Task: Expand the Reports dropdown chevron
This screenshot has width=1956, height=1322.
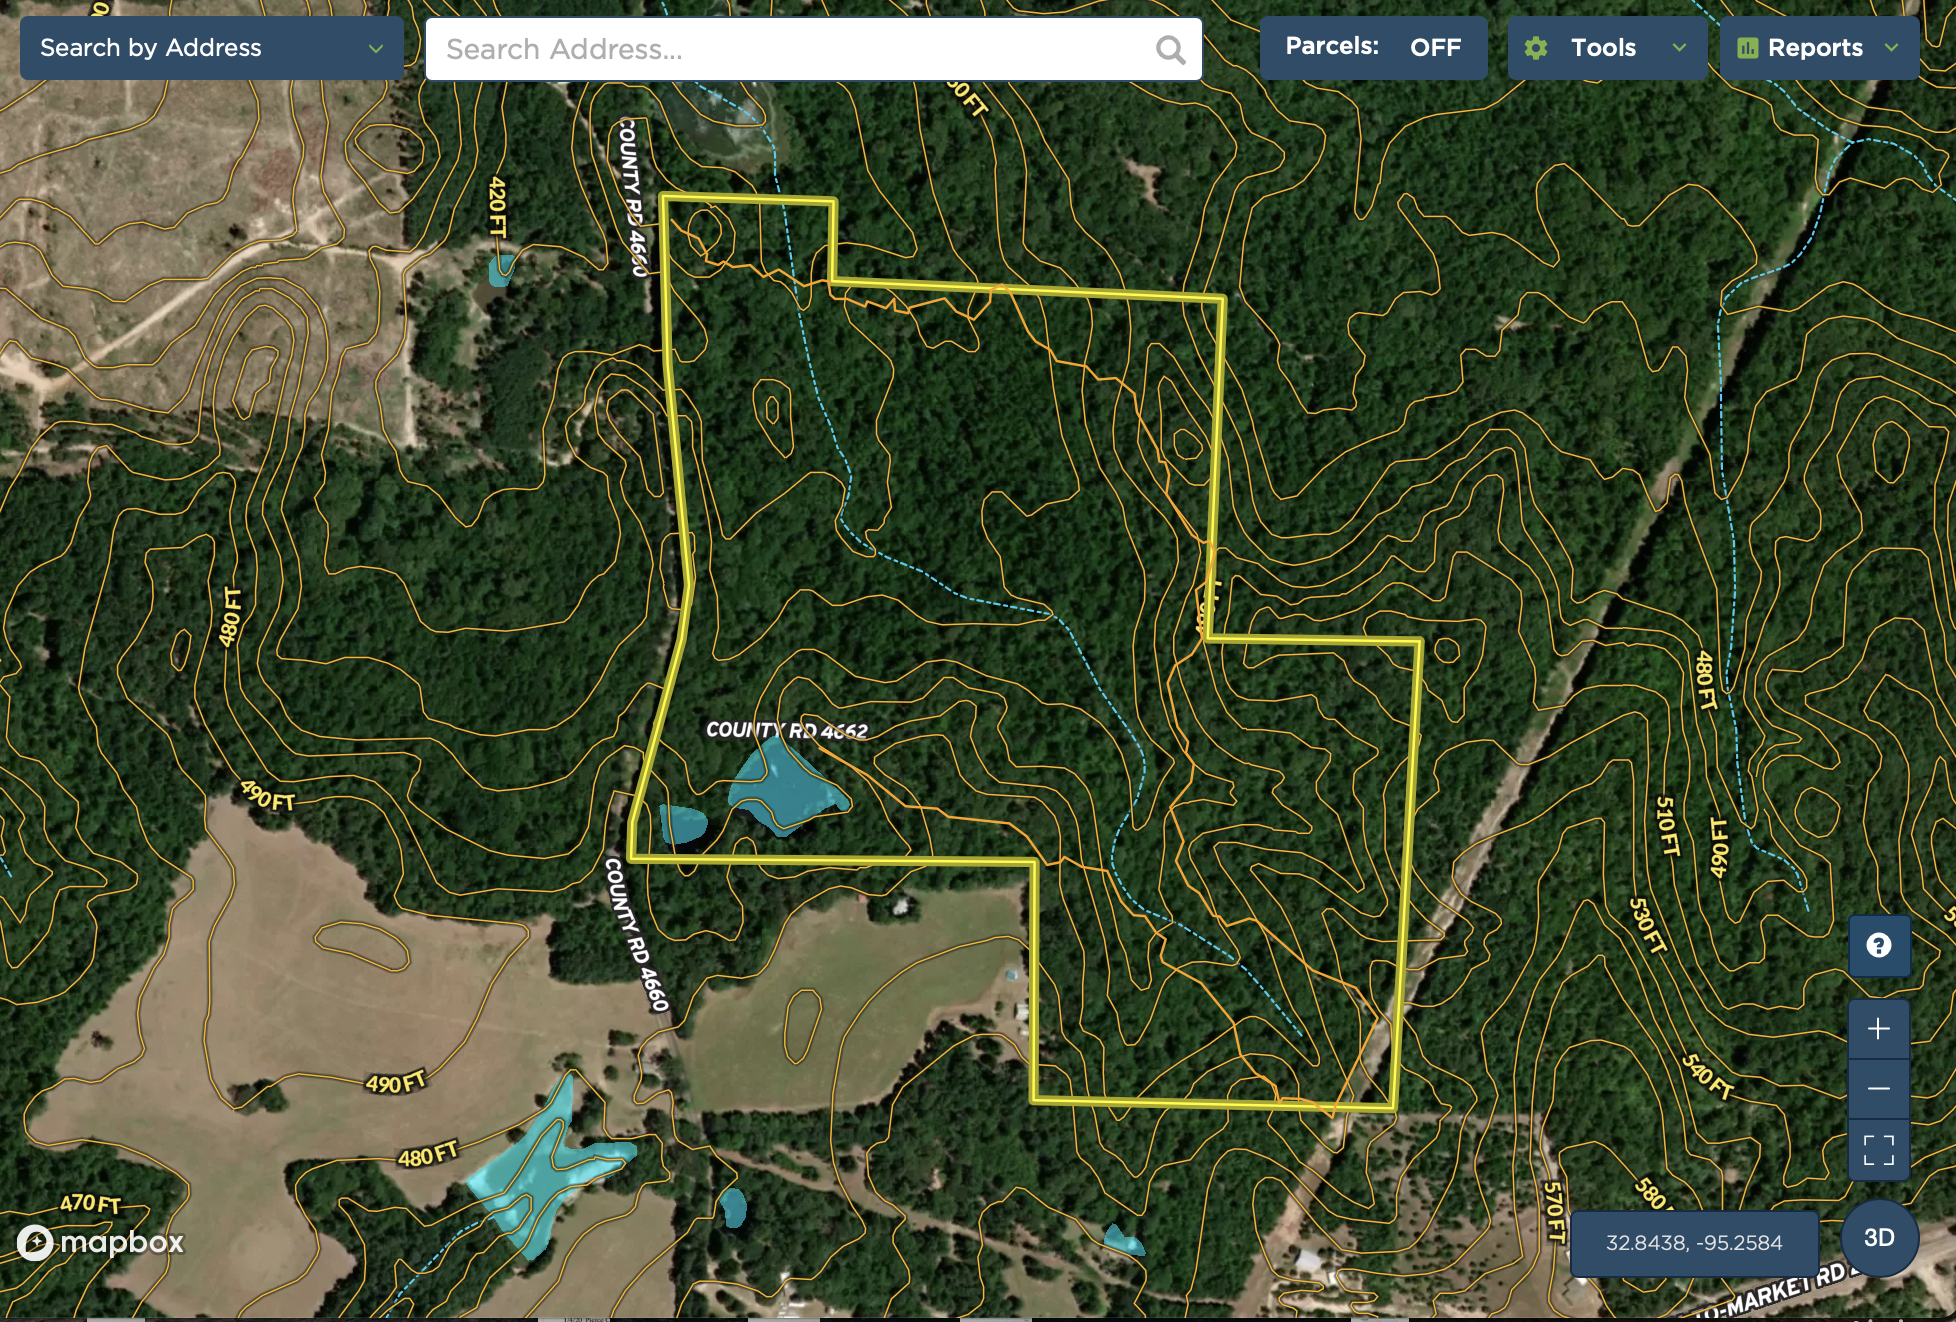Action: click(1891, 48)
